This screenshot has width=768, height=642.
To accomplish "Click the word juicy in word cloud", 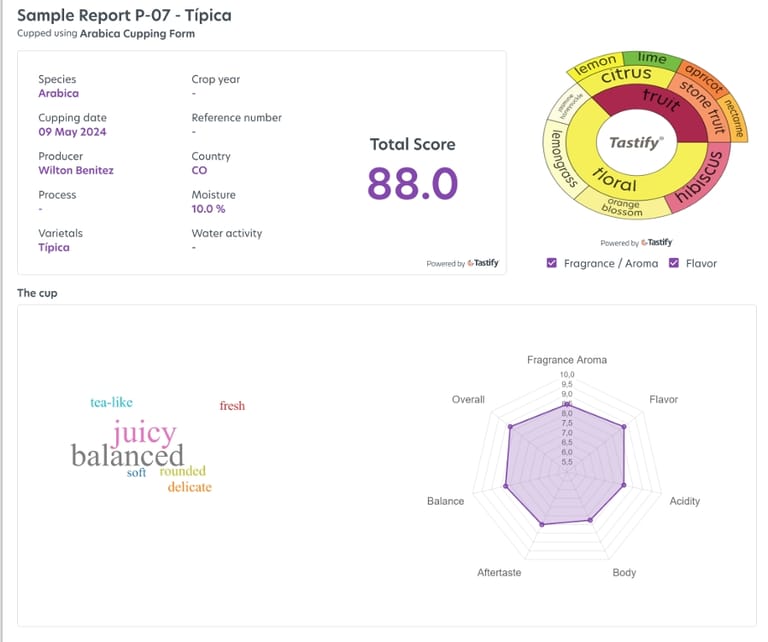I will (144, 434).
